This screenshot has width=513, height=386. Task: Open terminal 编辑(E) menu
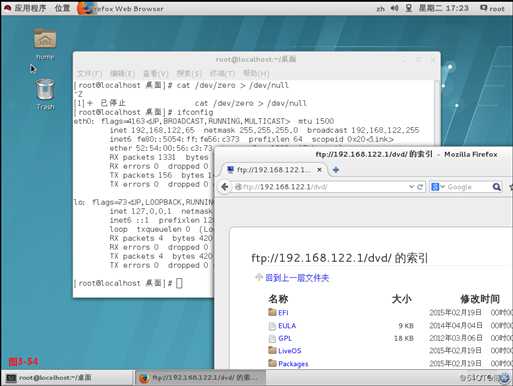[x=122, y=74]
